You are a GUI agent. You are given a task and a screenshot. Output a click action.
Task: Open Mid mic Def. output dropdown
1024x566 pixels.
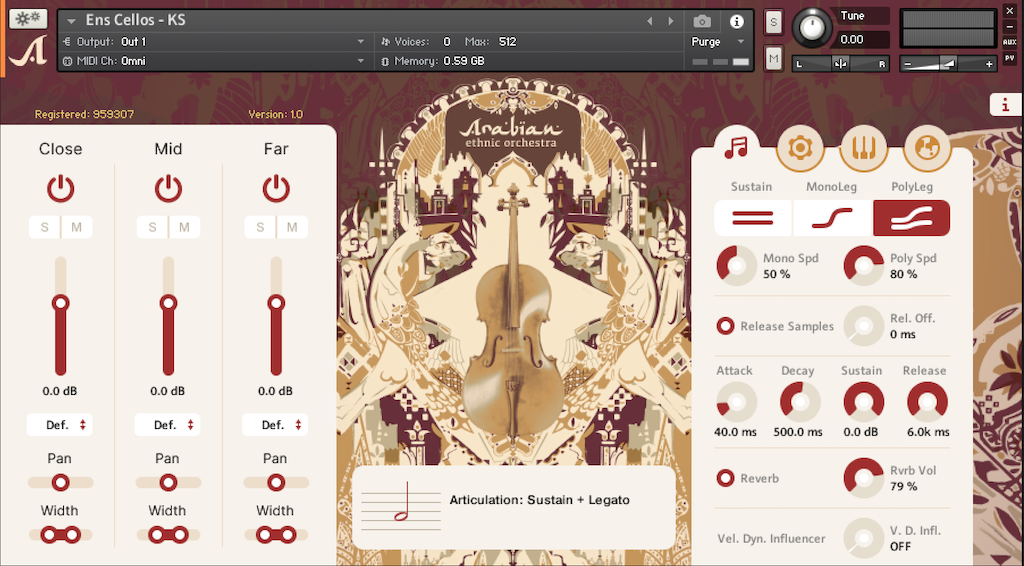coord(167,425)
